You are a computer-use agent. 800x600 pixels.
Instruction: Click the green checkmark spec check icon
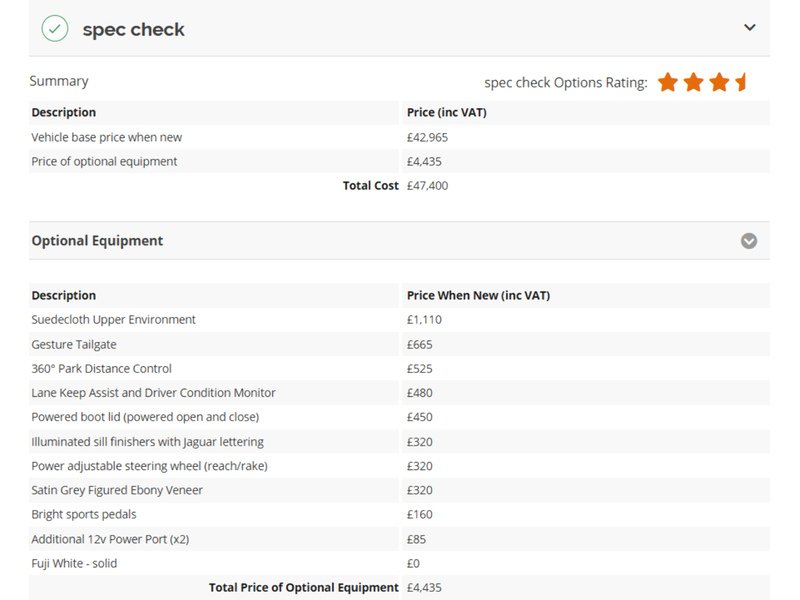click(55, 29)
